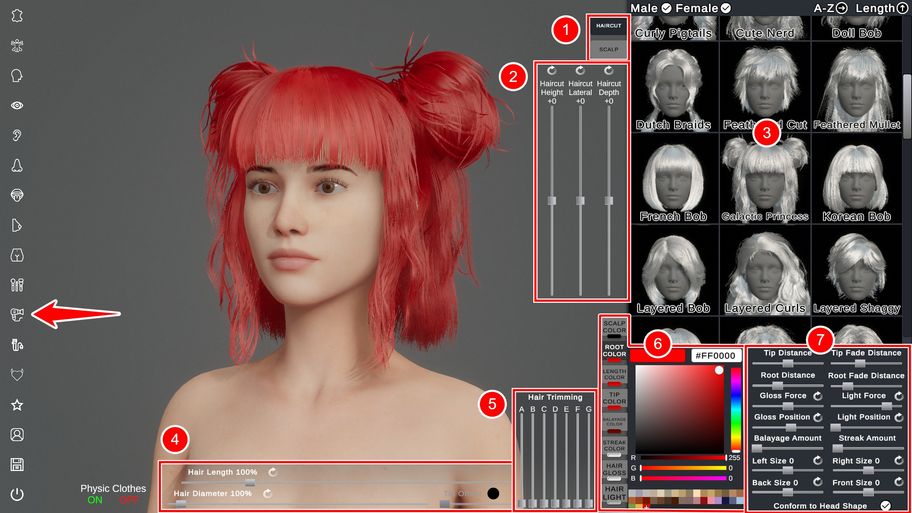Select the HAIR LIGHT channel

click(x=614, y=494)
